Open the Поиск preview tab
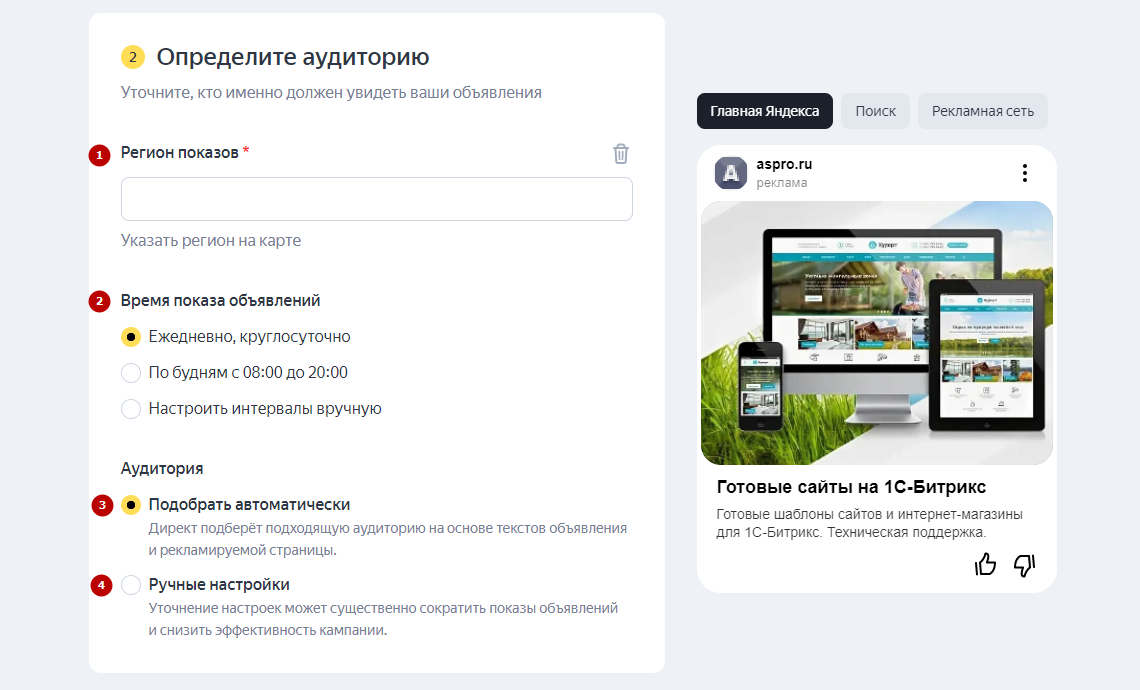Screen dimensions: 1140x690 875,111
